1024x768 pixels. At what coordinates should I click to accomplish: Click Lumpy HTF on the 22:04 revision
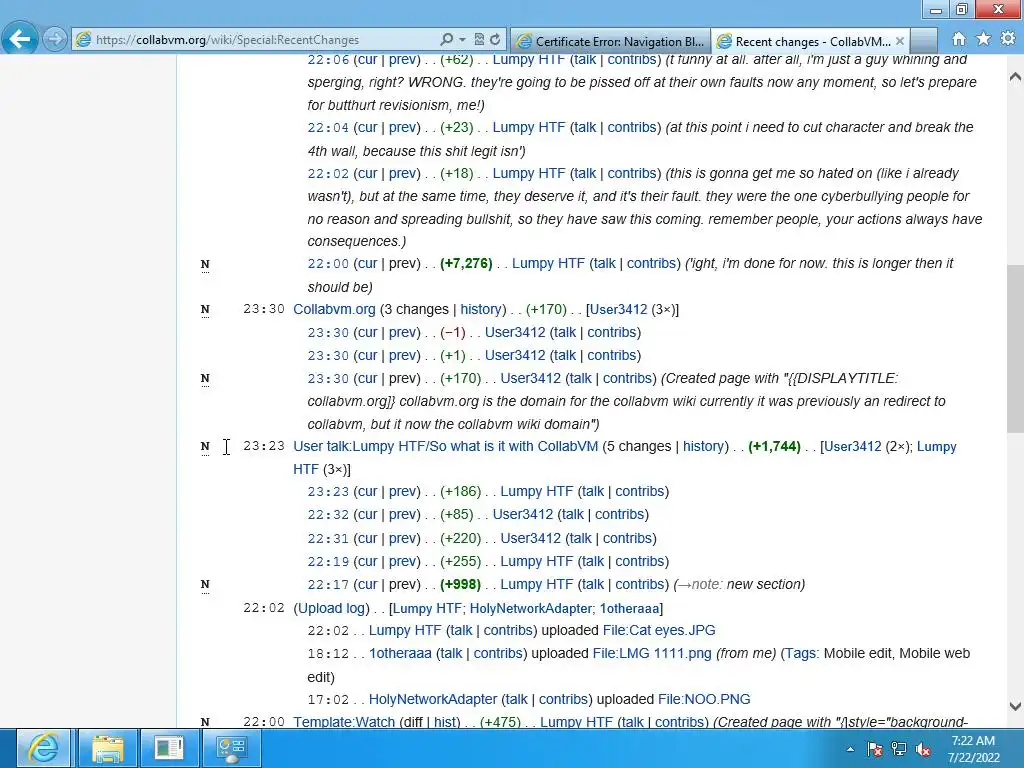[x=529, y=127]
